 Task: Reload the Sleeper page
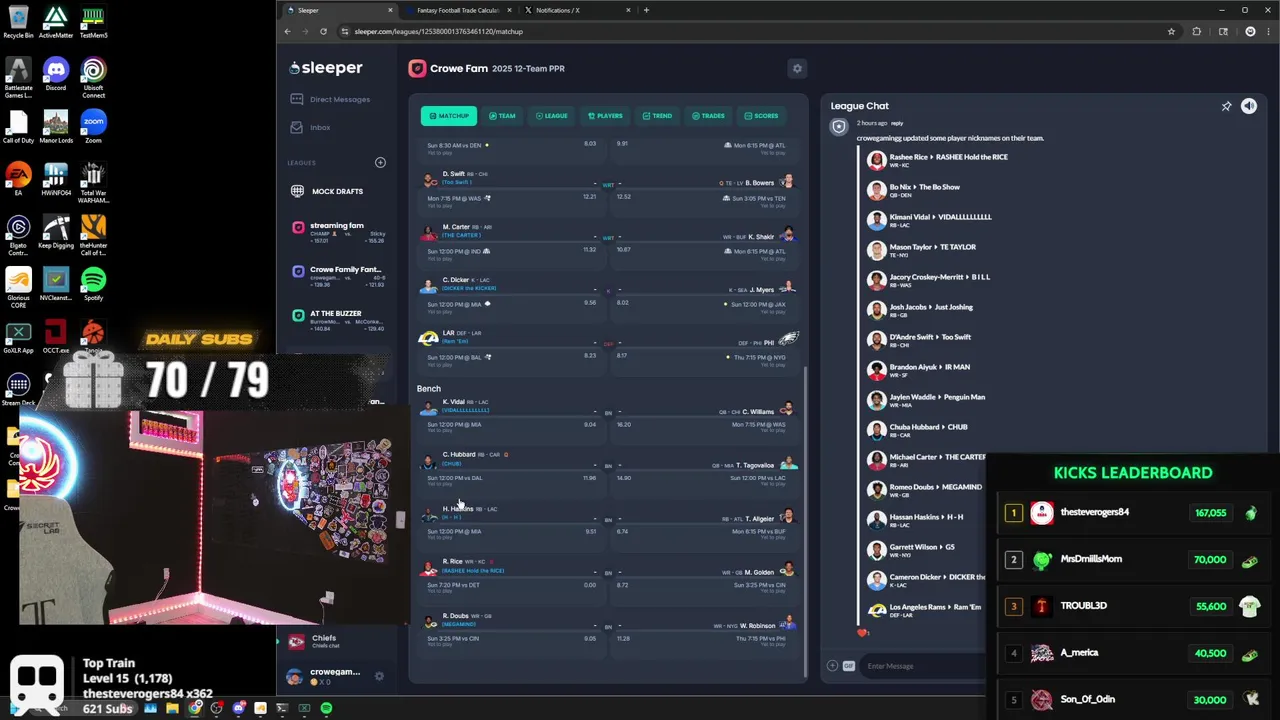click(x=323, y=31)
